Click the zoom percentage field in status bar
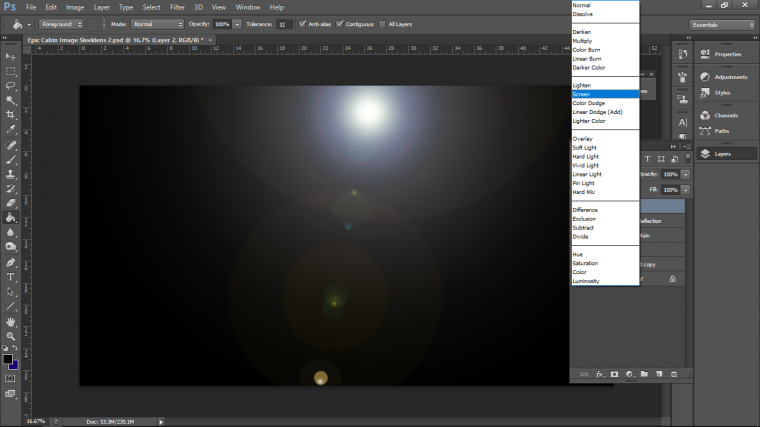 [36, 422]
